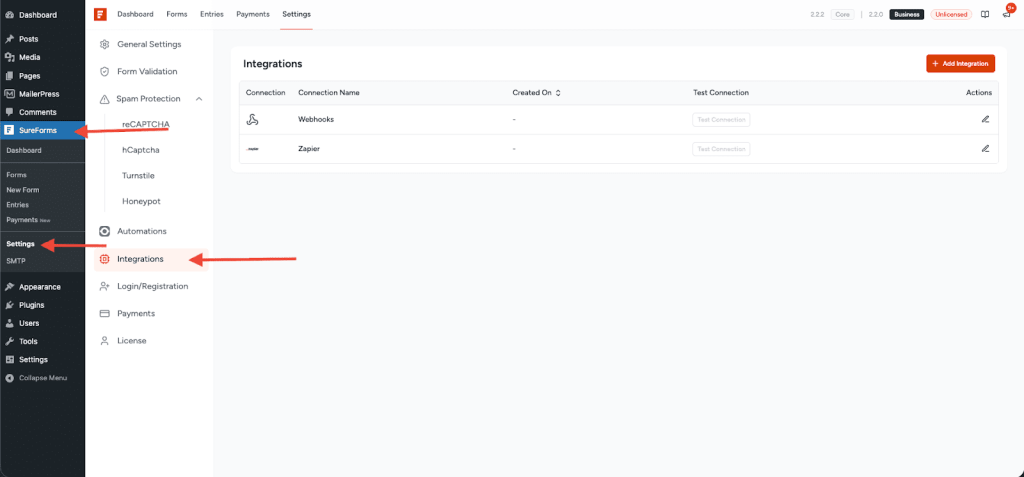Viewport: 1024px width, 477px height.
Task: Test Connection for Webhooks
Action: 721,119
